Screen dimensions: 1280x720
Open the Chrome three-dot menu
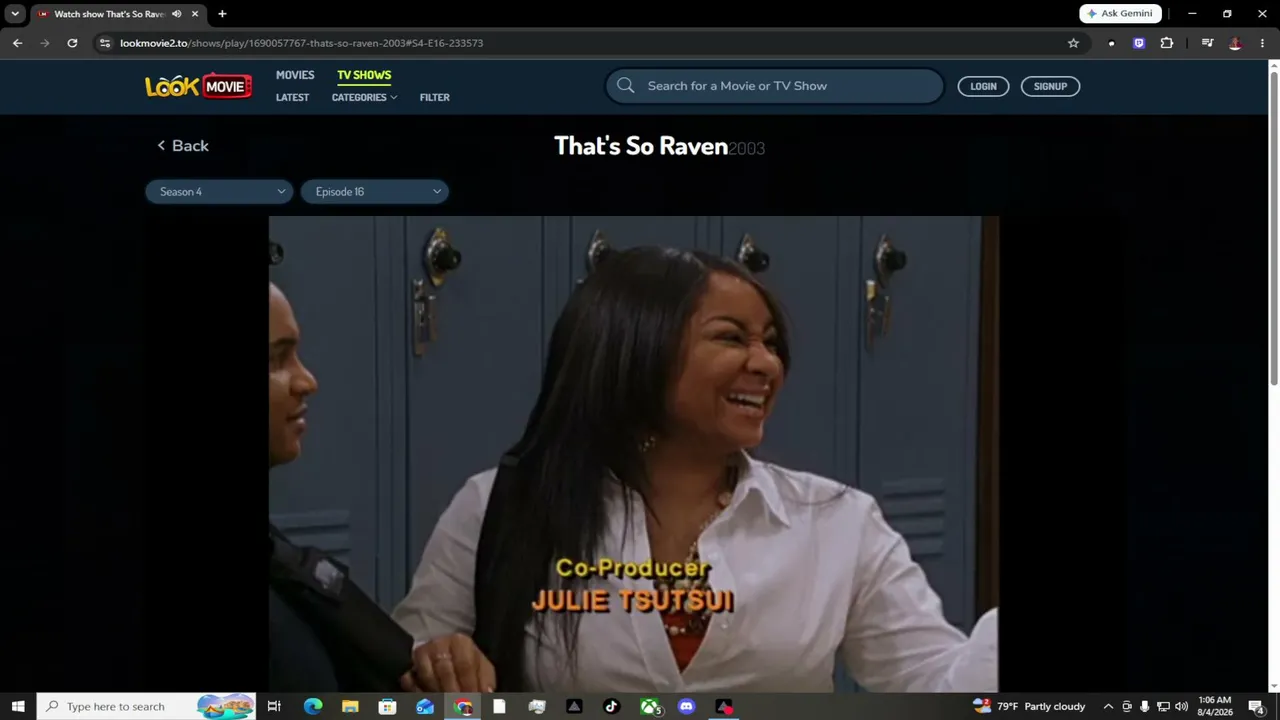(x=1262, y=43)
